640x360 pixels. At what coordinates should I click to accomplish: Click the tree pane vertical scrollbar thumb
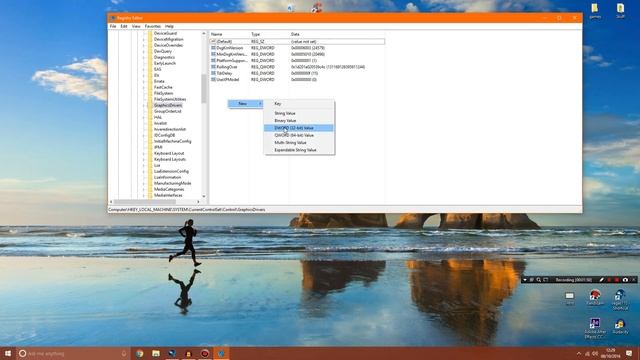tap(204, 89)
